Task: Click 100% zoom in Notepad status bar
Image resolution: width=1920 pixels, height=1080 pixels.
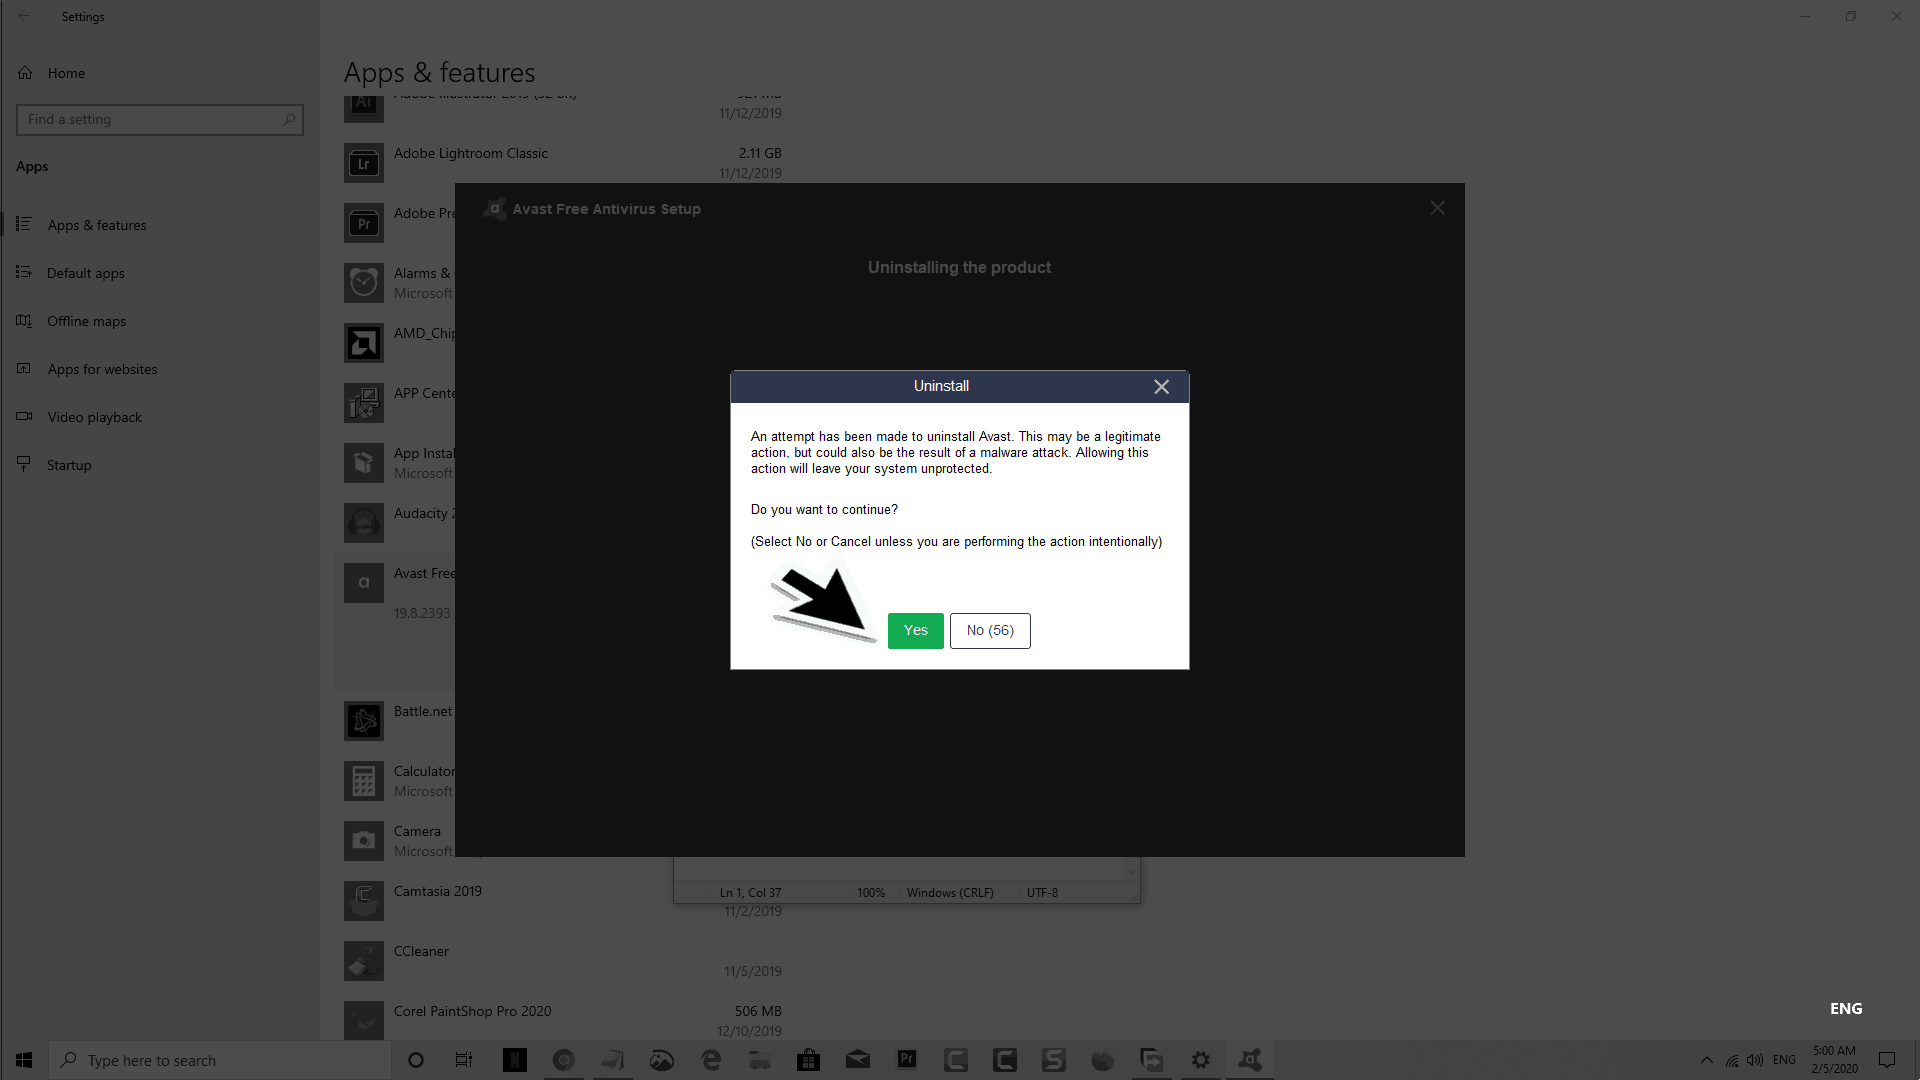Action: [871, 893]
